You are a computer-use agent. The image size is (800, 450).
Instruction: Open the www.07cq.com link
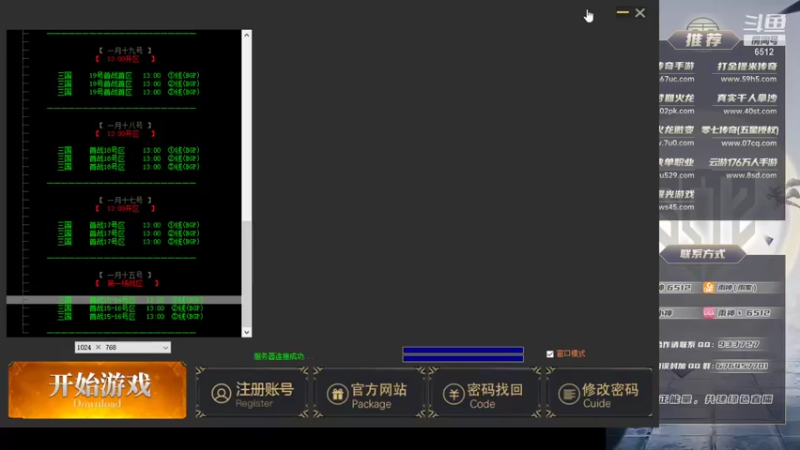749,143
